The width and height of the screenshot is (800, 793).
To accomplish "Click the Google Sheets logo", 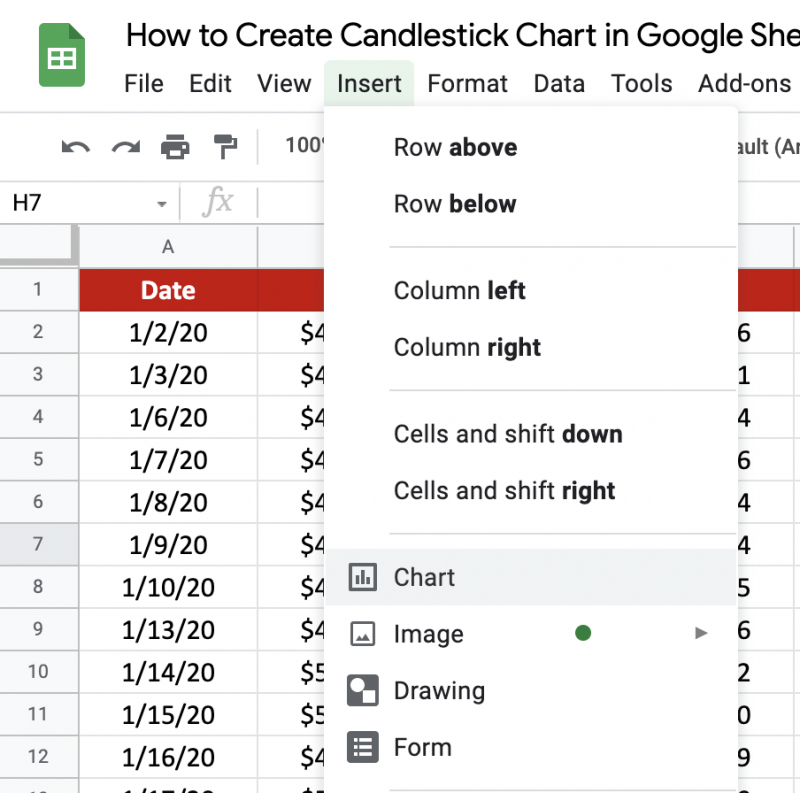I will pyautogui.click(x=61, y=55).
